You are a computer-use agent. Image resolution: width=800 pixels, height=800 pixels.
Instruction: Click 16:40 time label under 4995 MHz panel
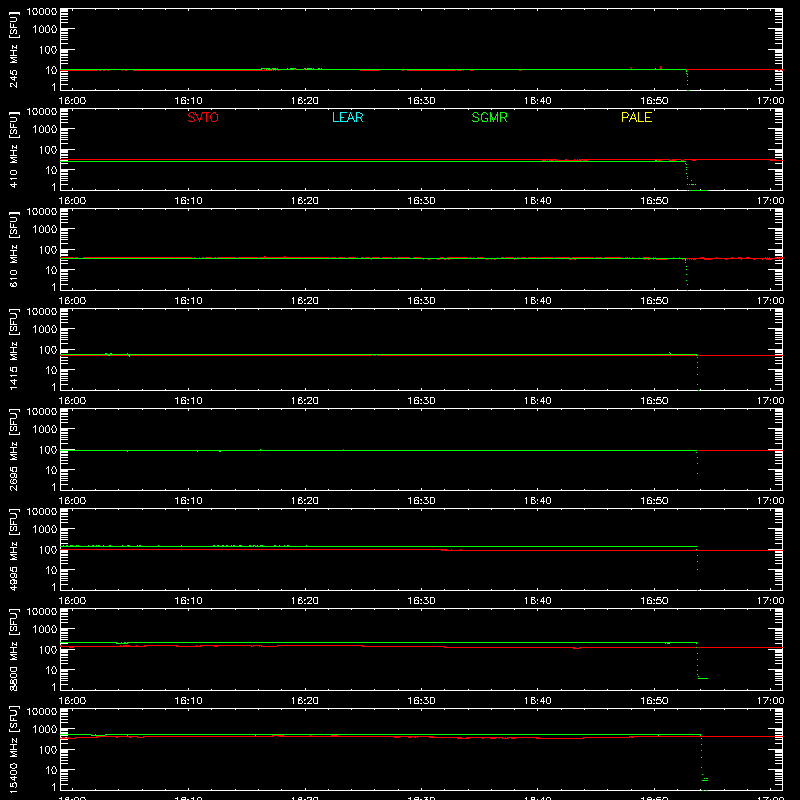click(538, 601)
